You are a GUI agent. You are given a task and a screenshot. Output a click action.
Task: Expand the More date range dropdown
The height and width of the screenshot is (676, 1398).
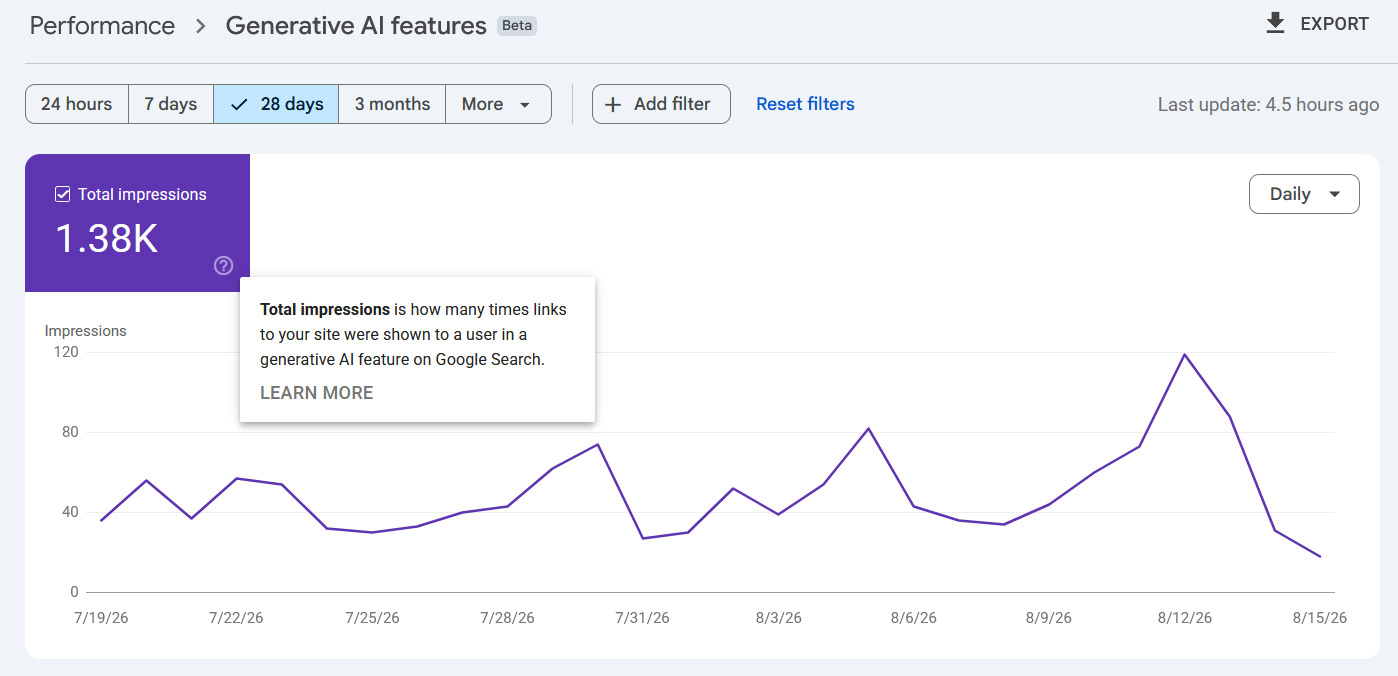point(498,104)
